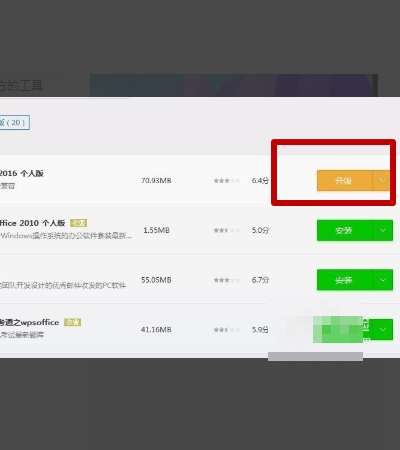Open the 2016 个人版 software title
The height and width of the screenshot is (450, 400).
pos(22,173)
